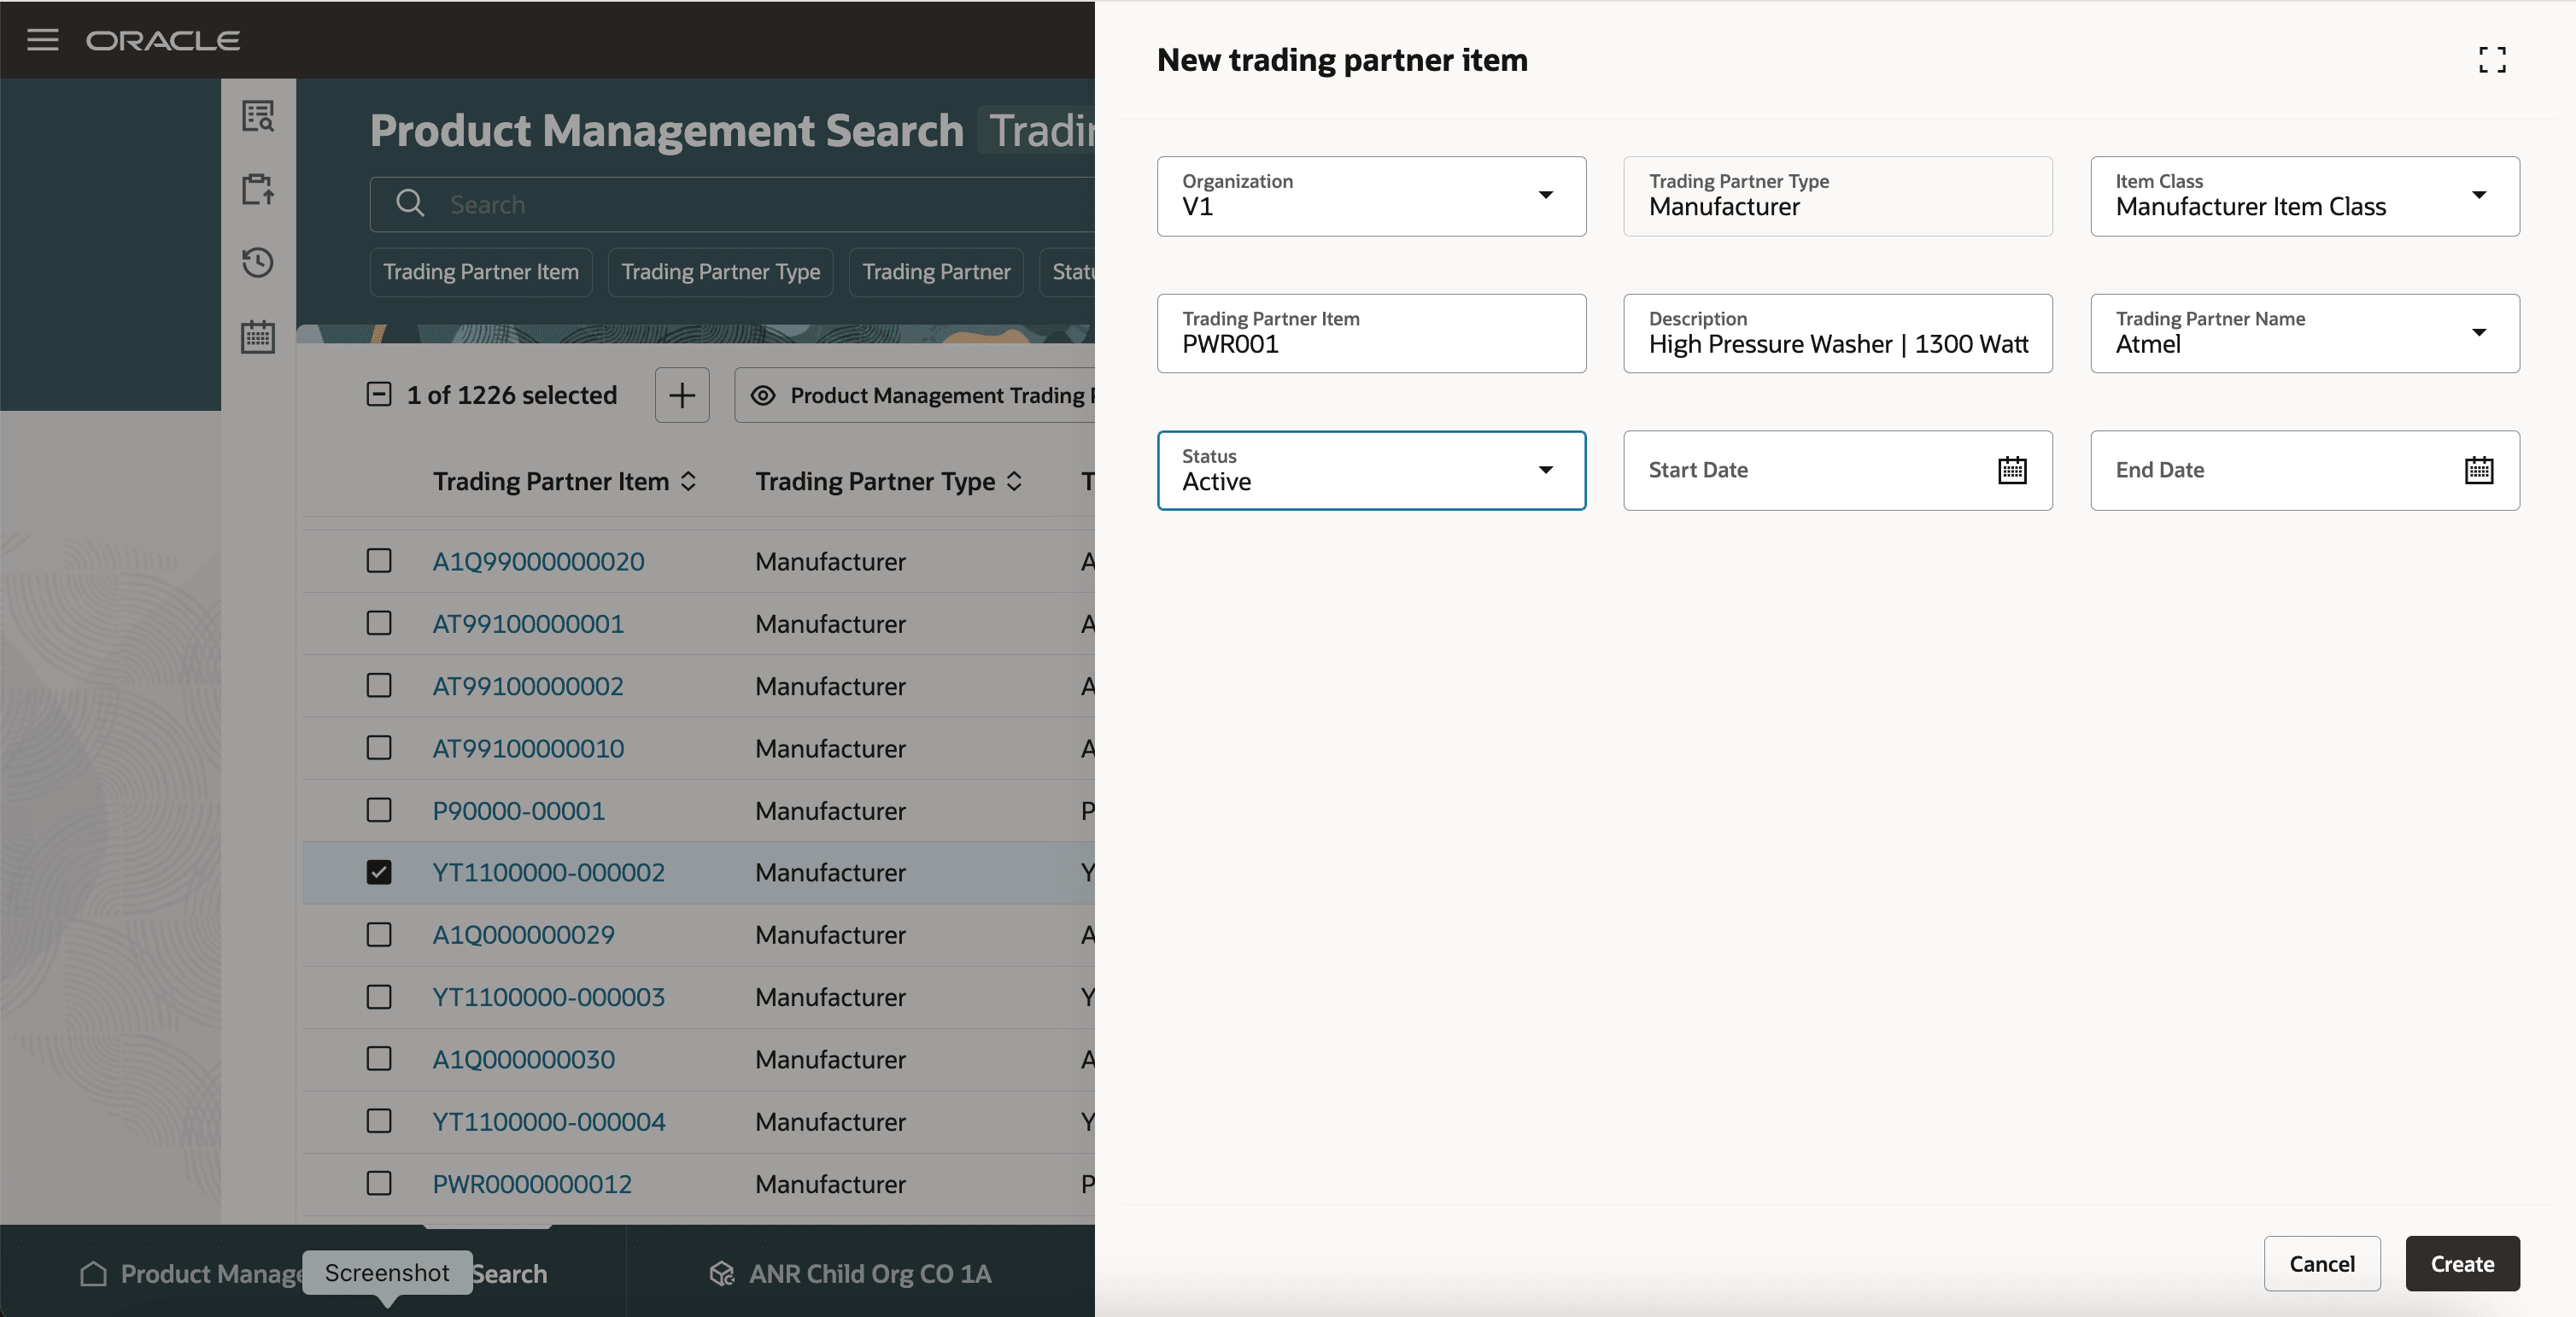The height and width of the screenshot is (1317, 2576).
Task: Open the Trading Partner Name dropdown
Action: [2481, 333]
